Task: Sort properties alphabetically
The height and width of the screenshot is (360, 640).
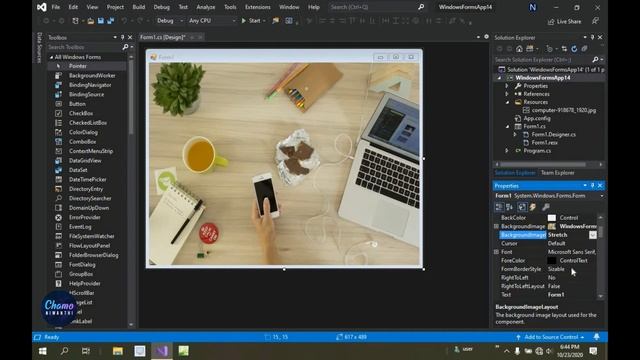Action: [510, 207]
